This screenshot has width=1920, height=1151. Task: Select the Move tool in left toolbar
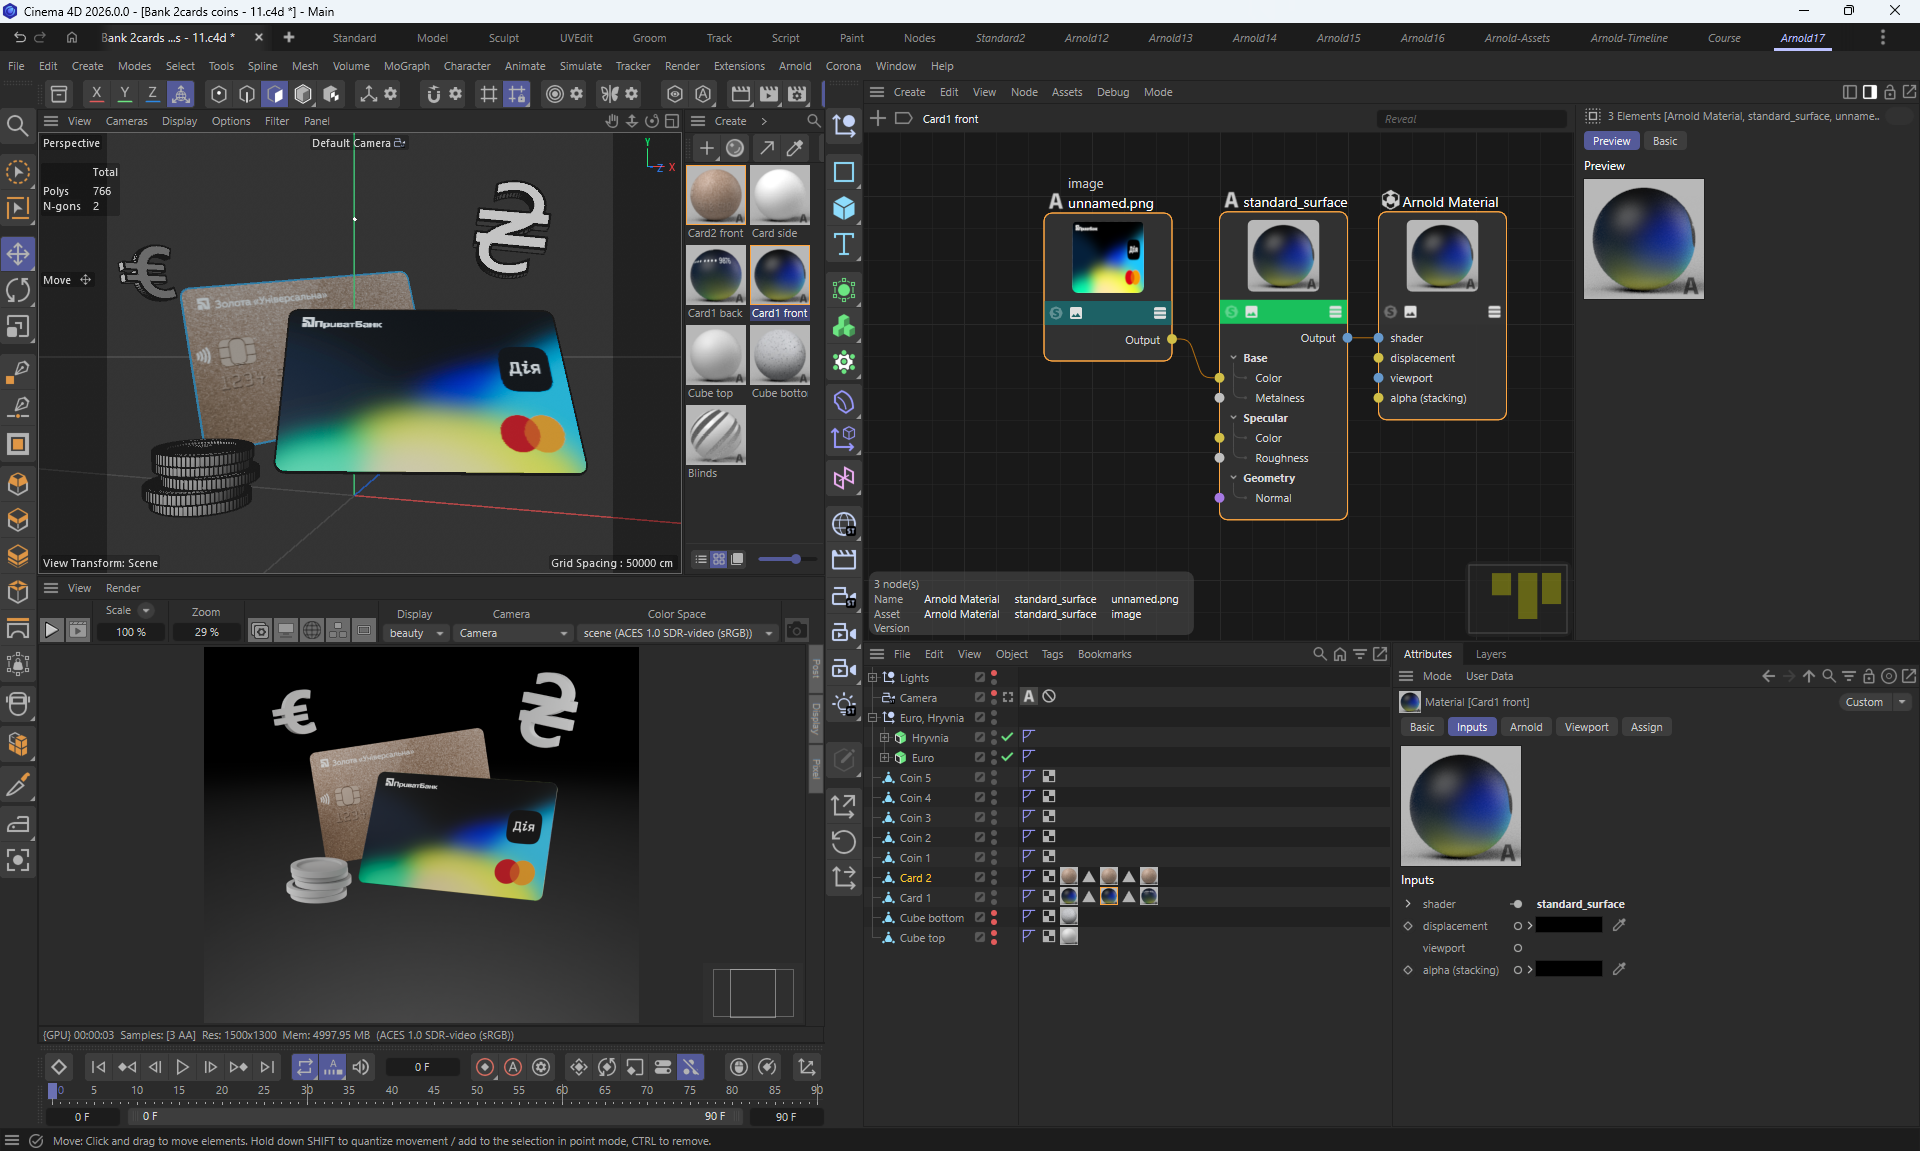click(x=18, y=254)
